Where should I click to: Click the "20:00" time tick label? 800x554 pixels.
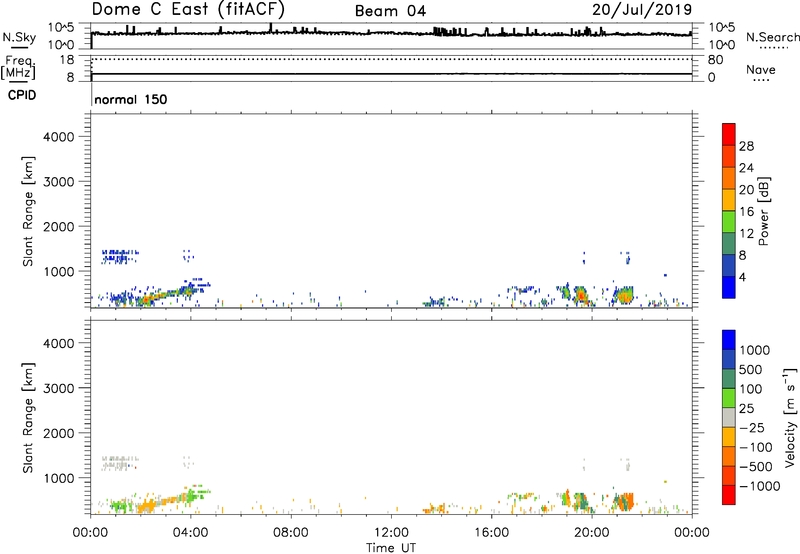tap(592, 533)
